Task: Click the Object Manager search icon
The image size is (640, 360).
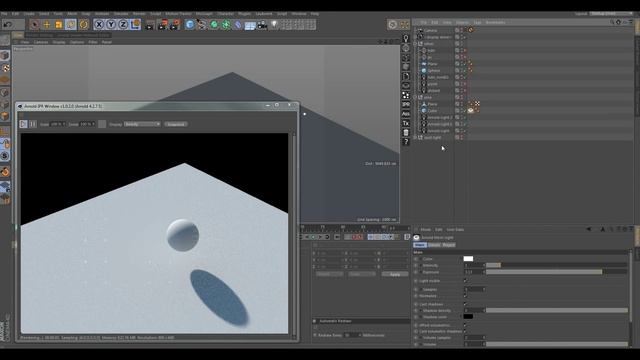Action: (x=612, y=22)
